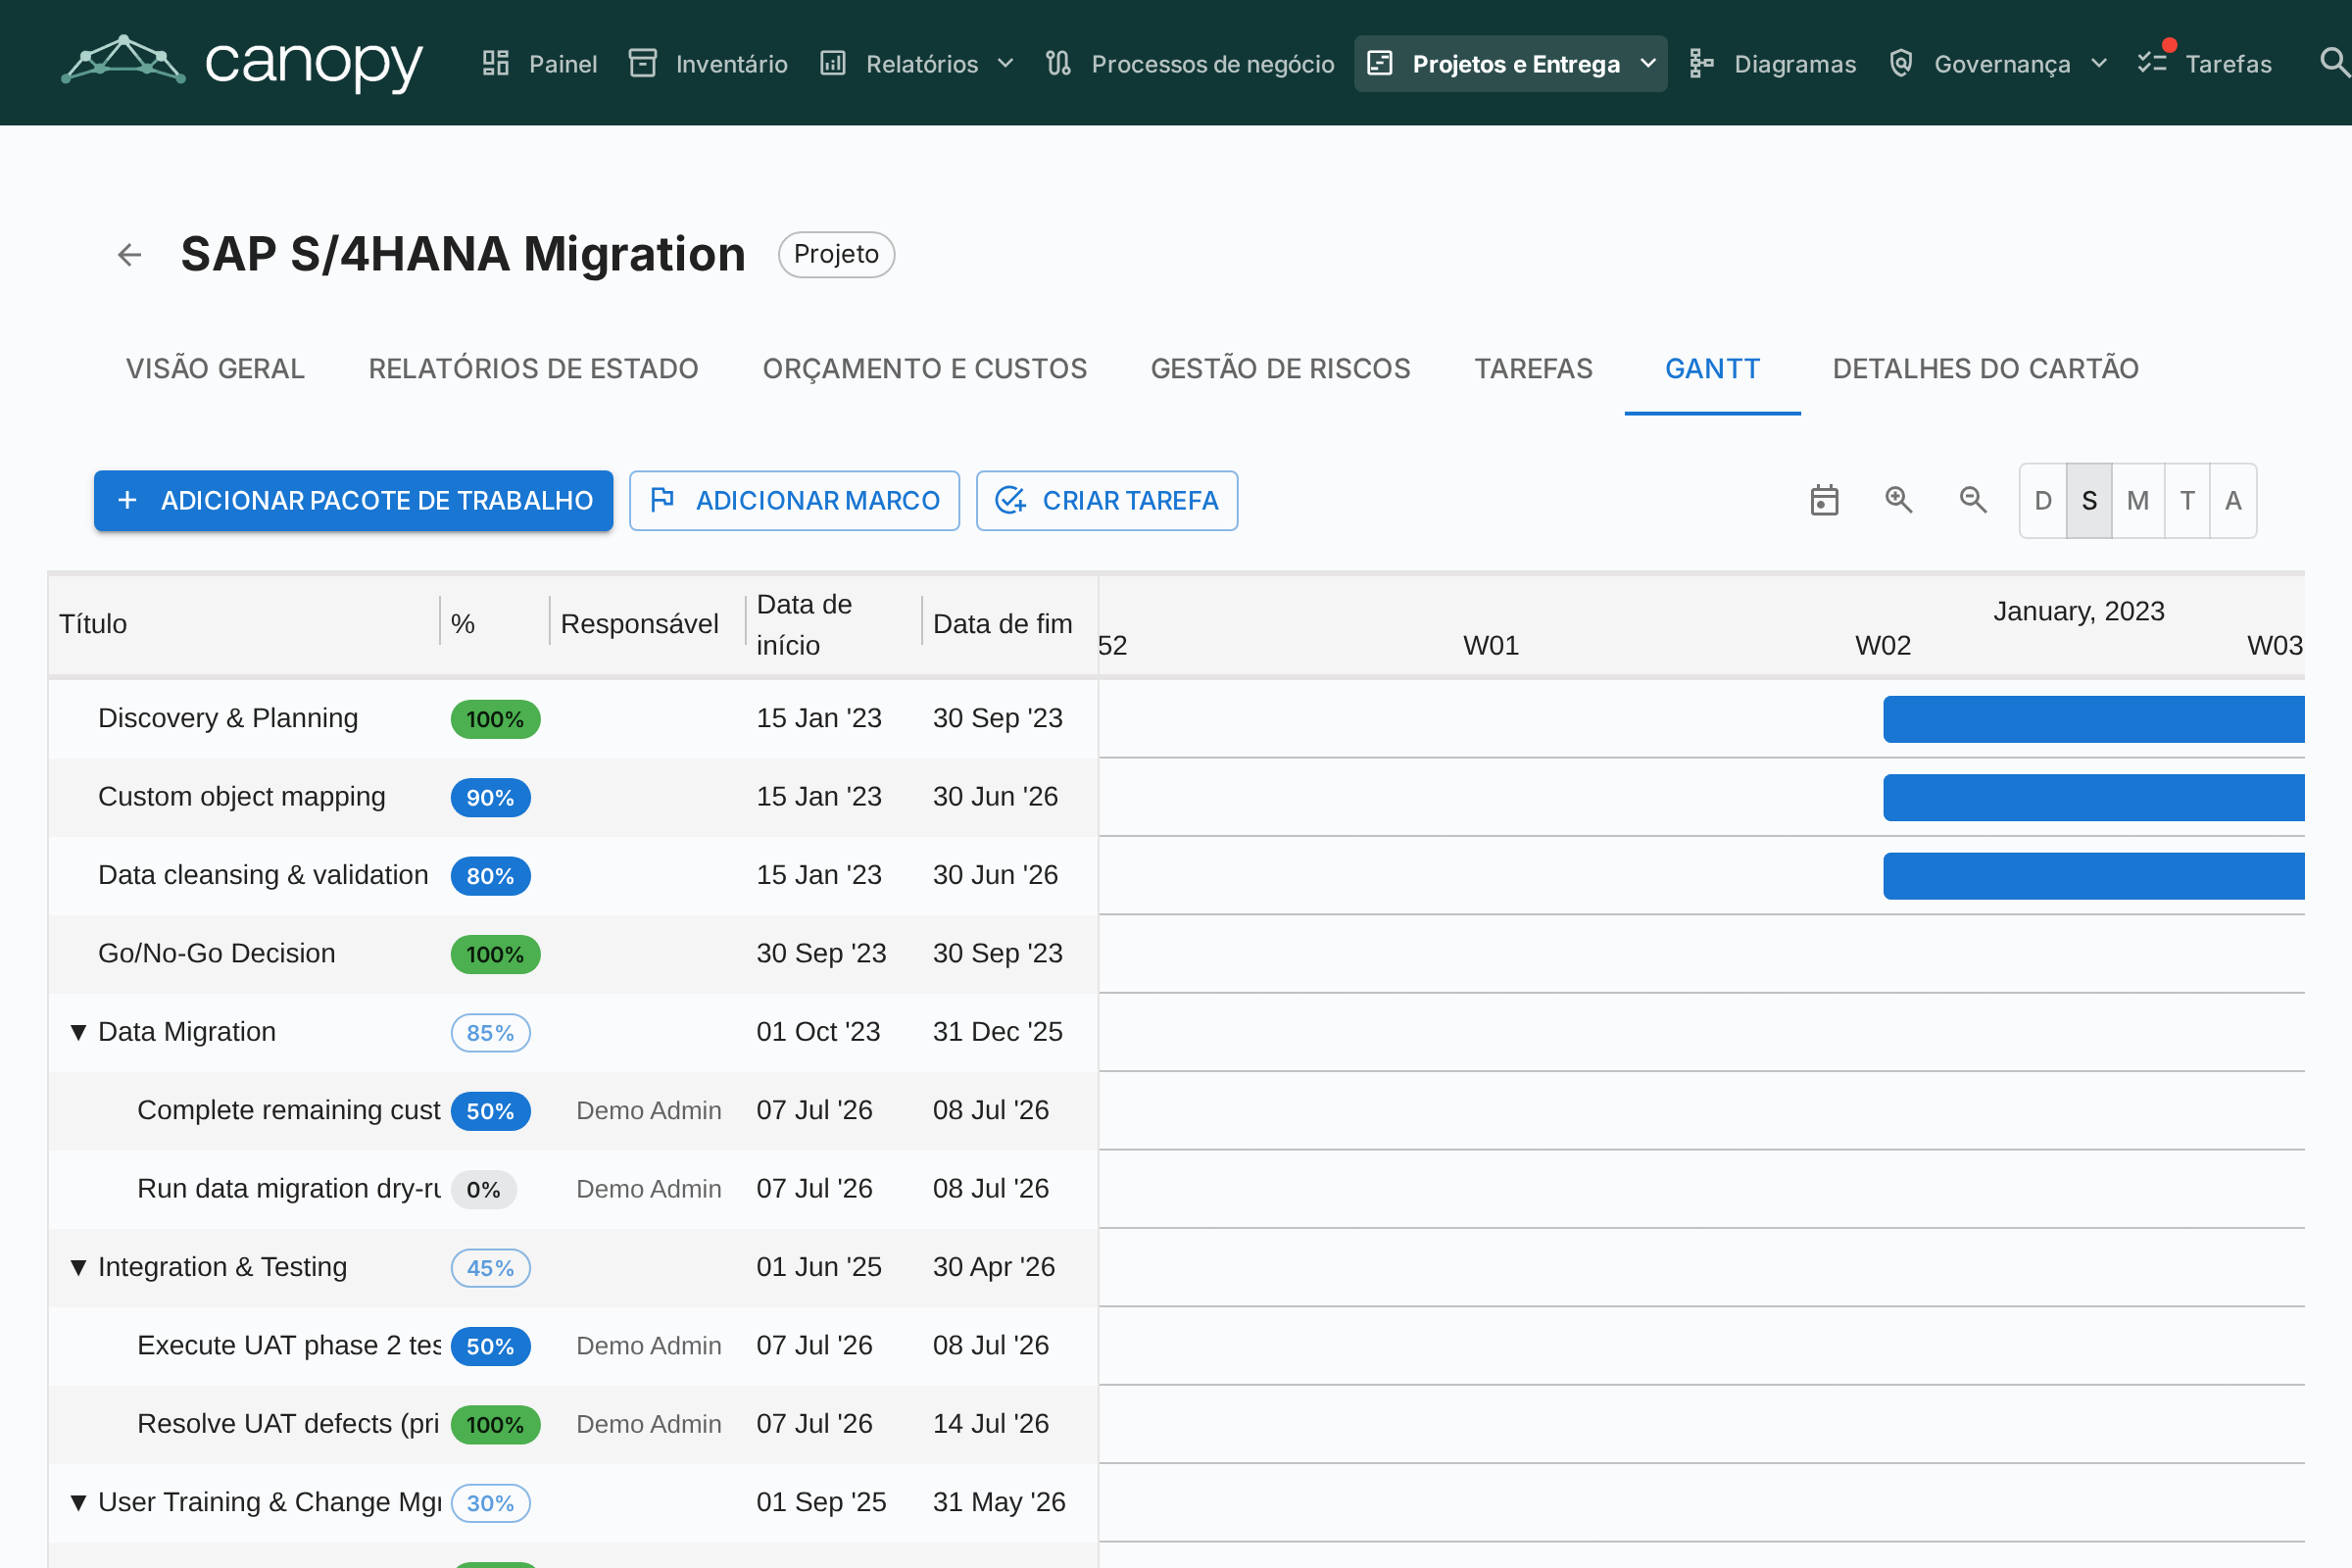Click the Relatórios chart icon

[x=833, y=64]
